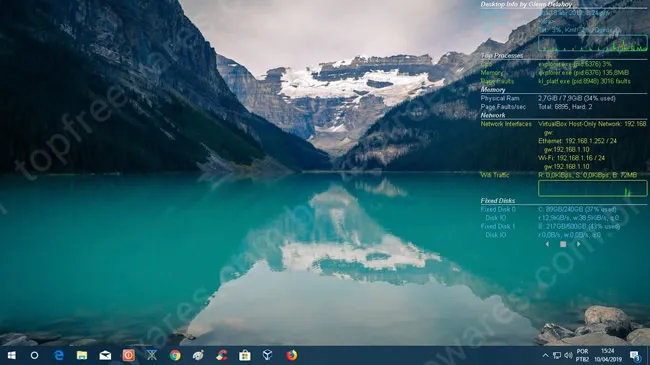Image resolution: width=650 pixels, height=365 pixels.
Task: Click the 'Network' section heading
Action: 493,115
